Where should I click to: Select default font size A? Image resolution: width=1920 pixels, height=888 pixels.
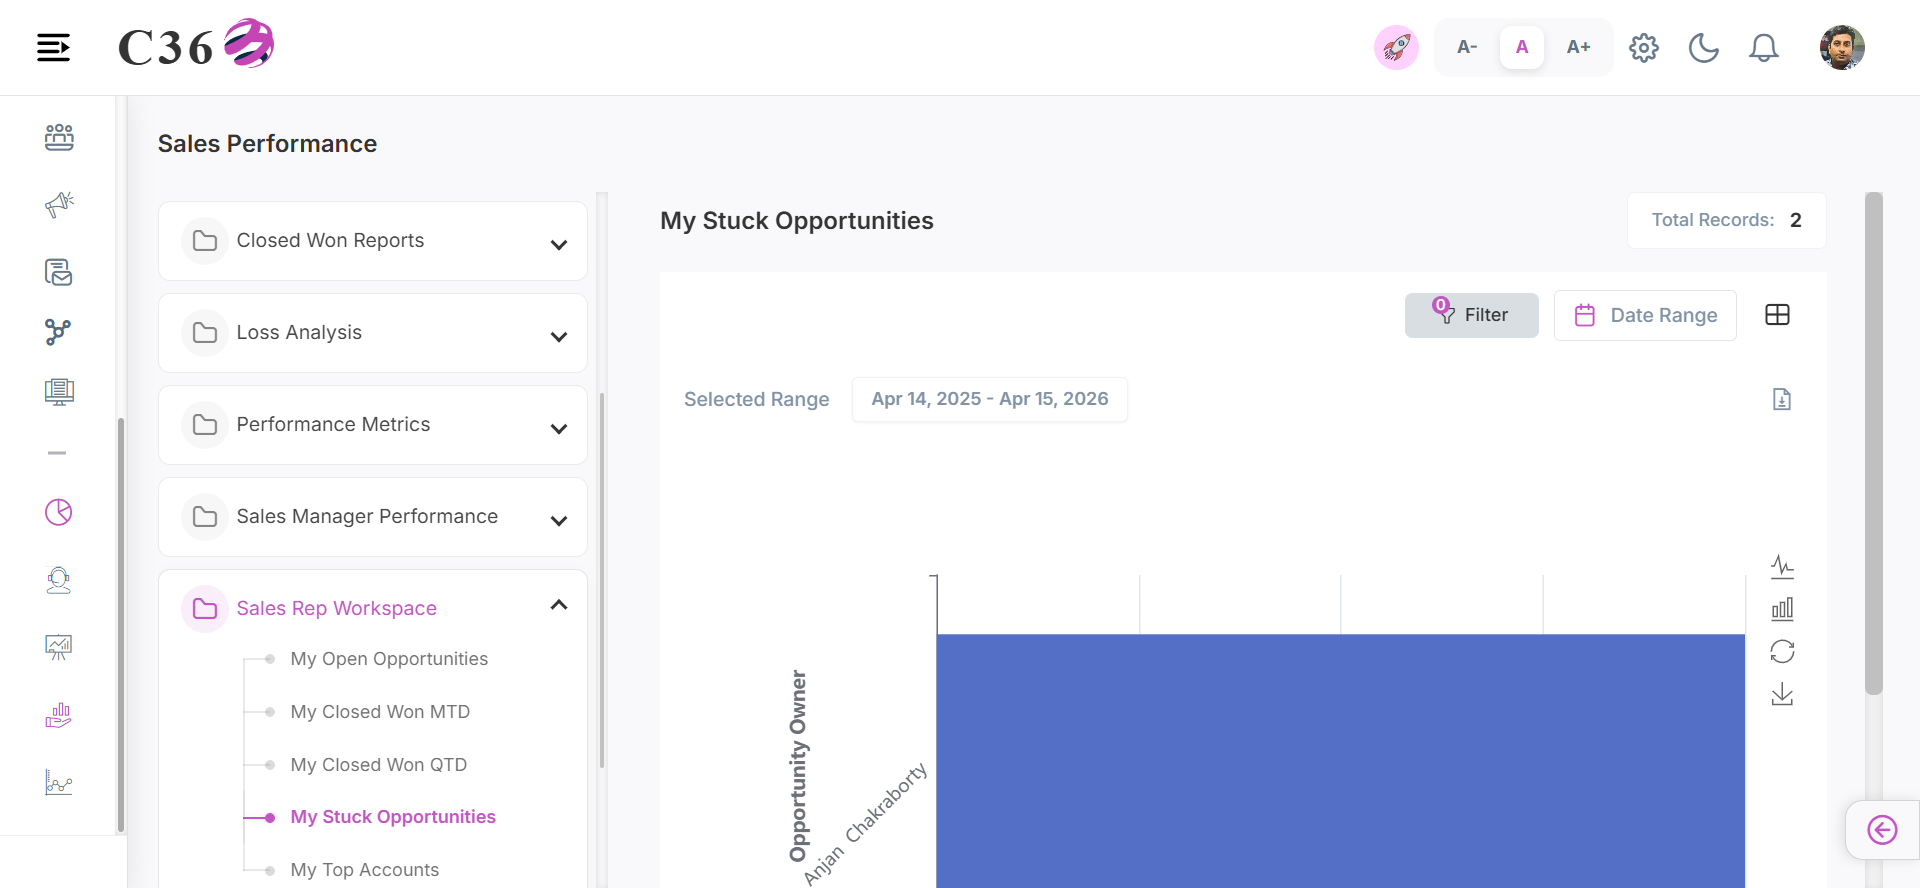[1522, 47]
